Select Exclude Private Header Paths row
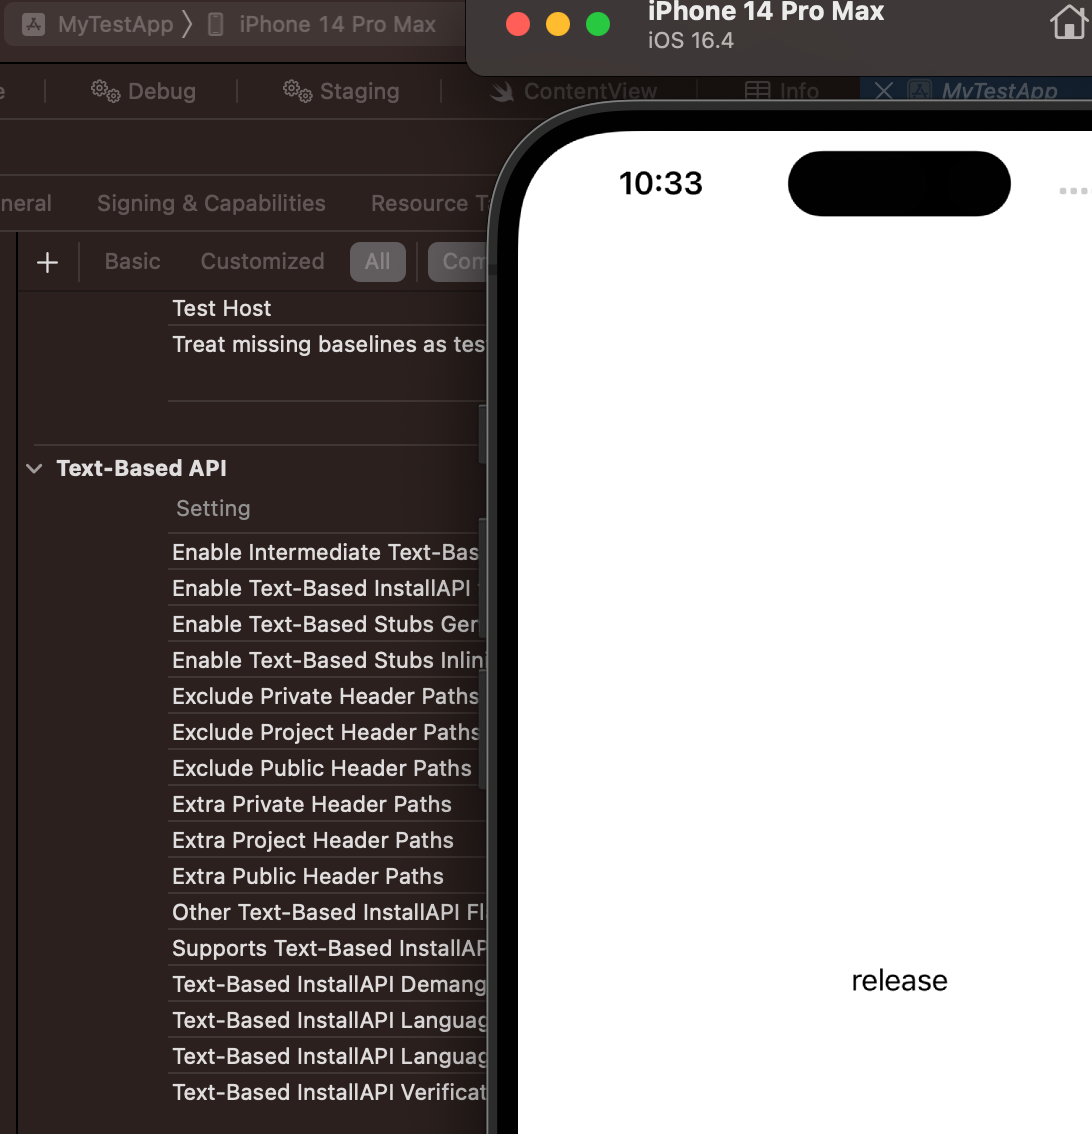The image size is (1092, 1134). [325, 696]
